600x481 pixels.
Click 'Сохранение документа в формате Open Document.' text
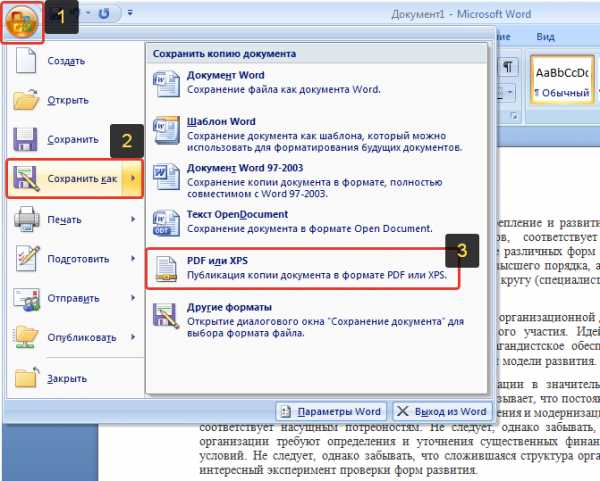coord(310,228)
